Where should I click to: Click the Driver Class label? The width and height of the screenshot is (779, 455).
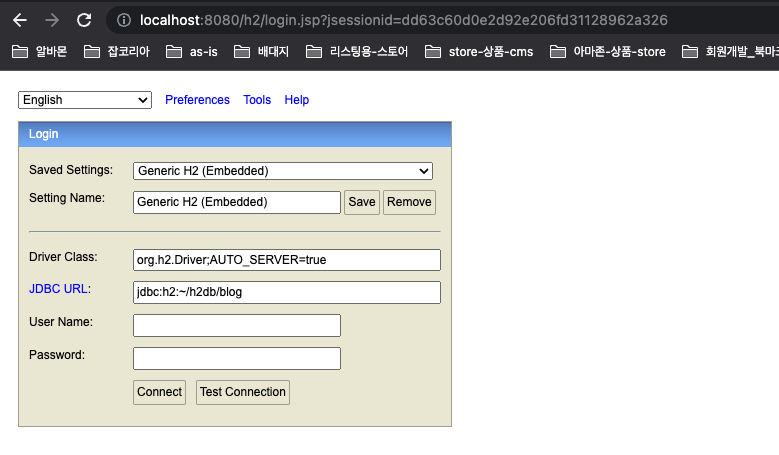63,257
